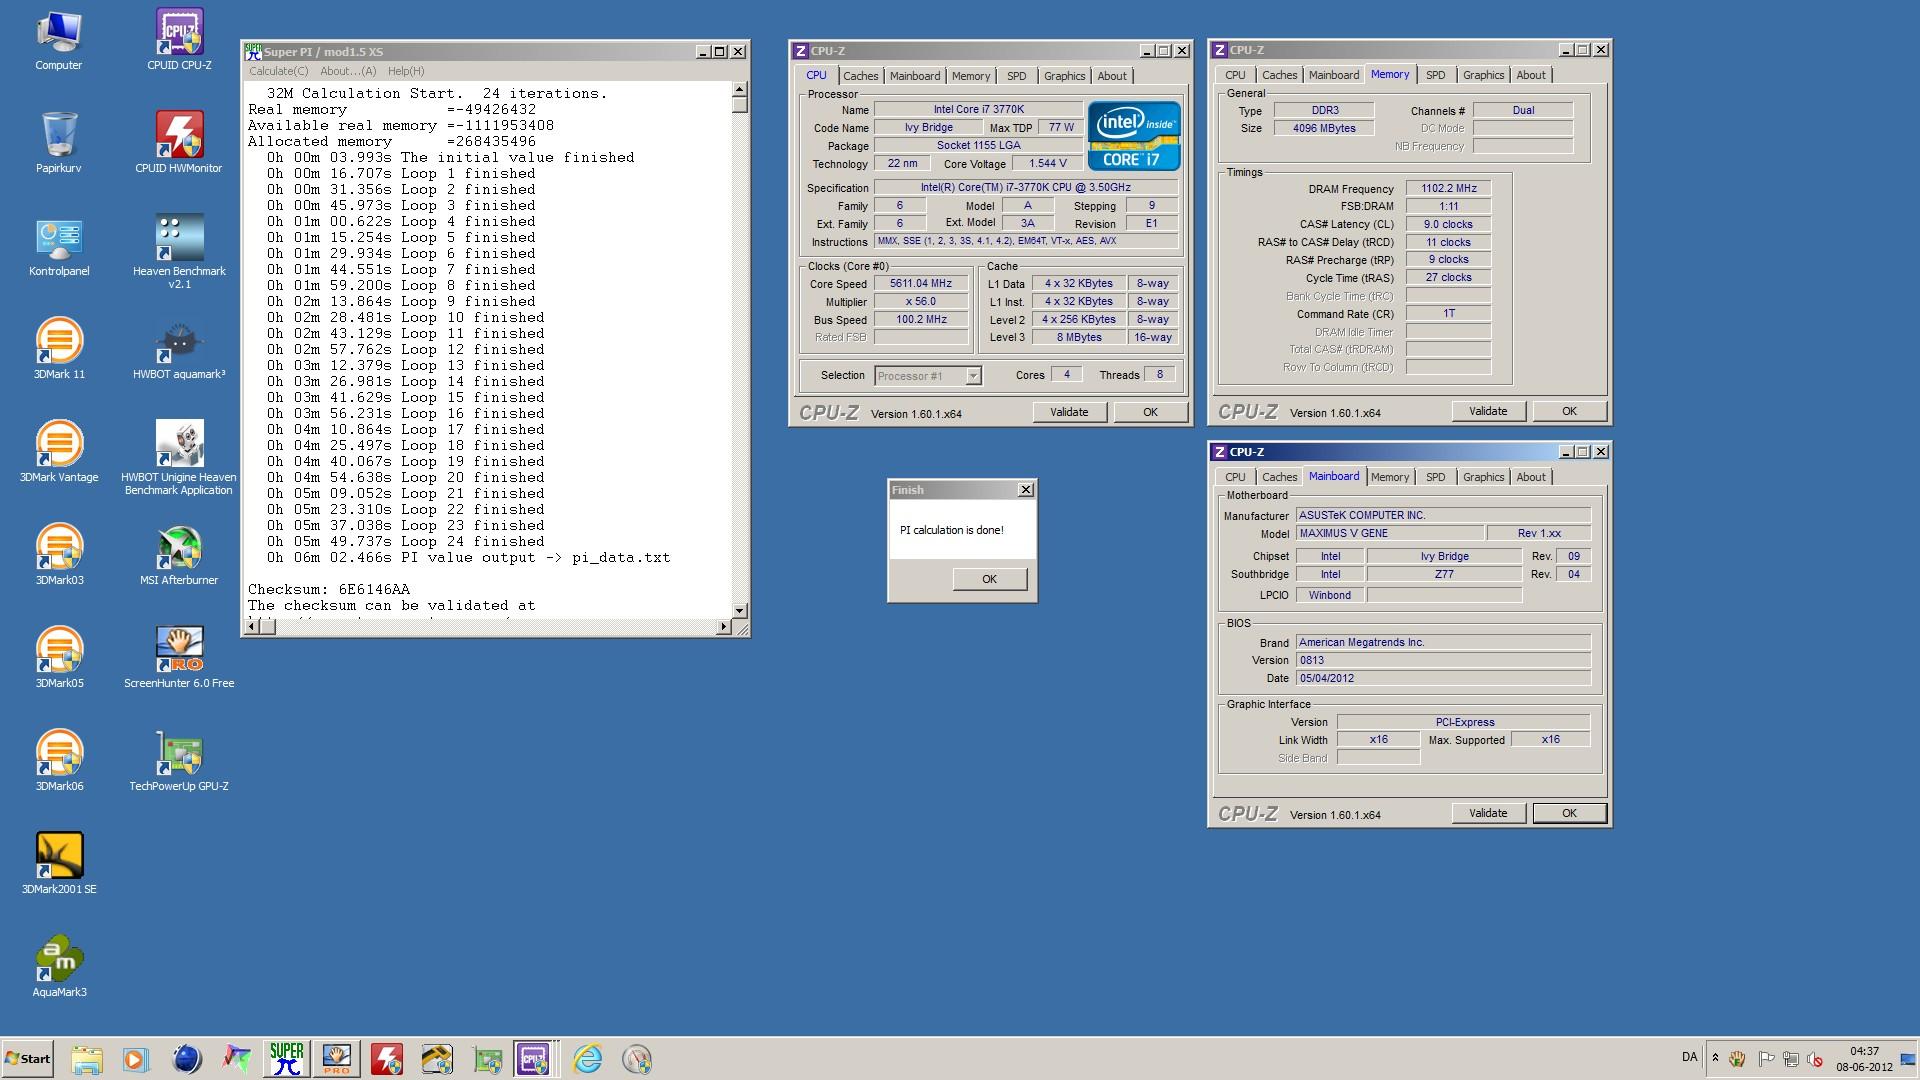Select the 3DMark2001 SE desktop icon

[59, 863]
